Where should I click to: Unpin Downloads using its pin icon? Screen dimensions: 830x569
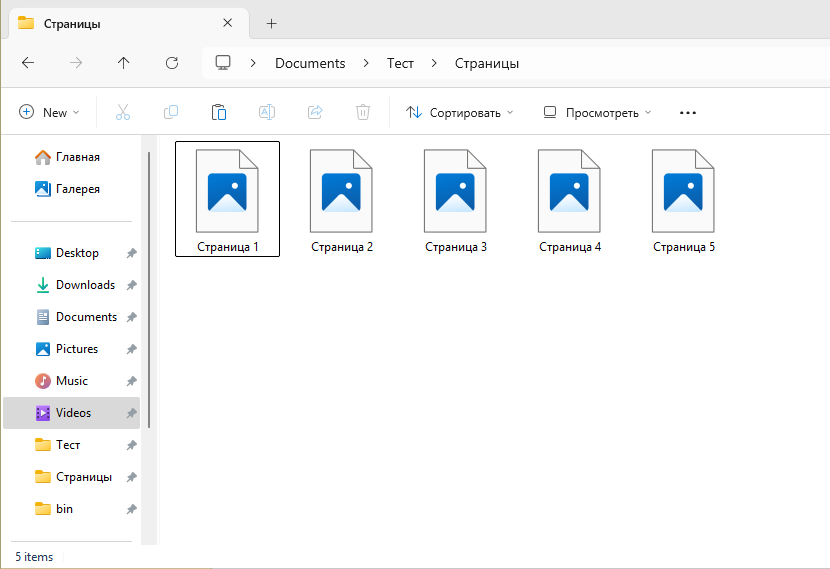[x=131, y=285]
